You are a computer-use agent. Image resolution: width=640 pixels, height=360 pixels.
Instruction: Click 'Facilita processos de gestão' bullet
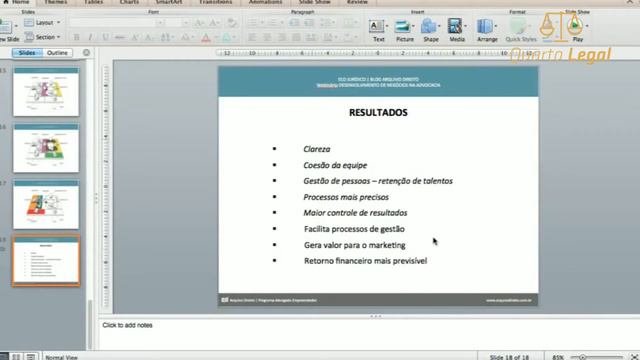(354, 229)
